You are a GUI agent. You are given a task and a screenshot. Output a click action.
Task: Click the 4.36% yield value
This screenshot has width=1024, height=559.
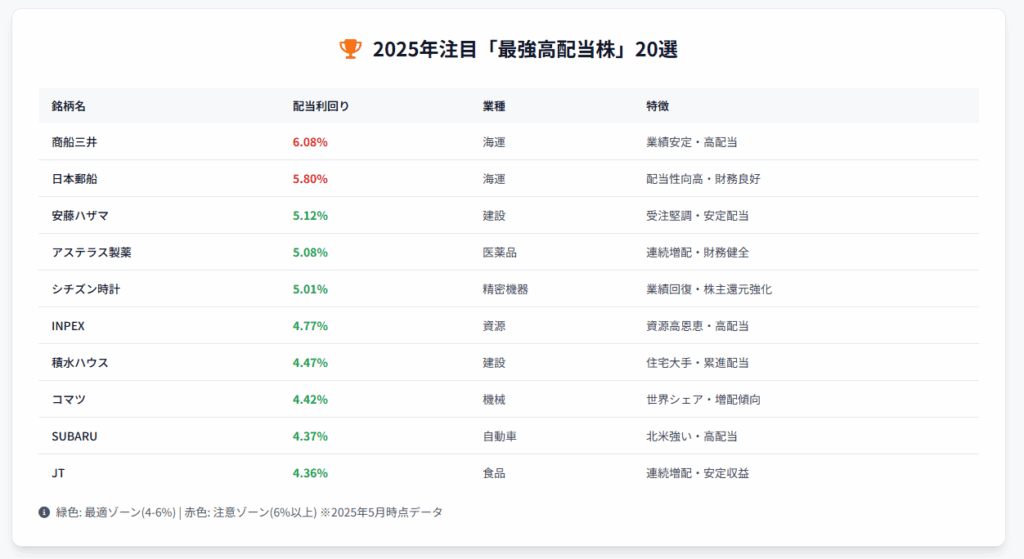310,473
